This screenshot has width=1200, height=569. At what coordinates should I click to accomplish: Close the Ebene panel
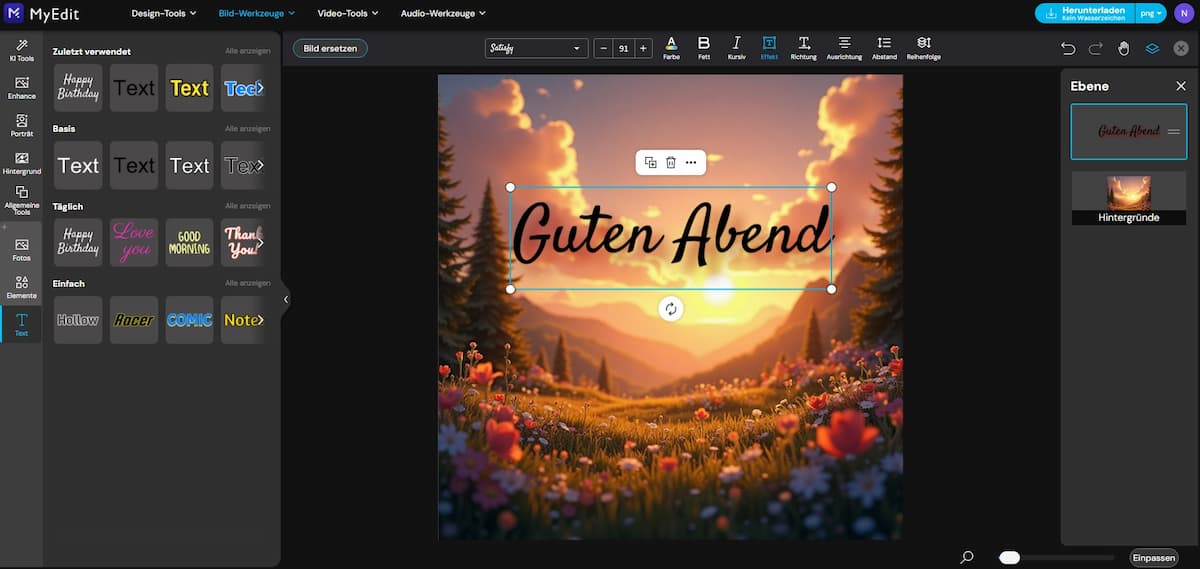coord(1181,86)
